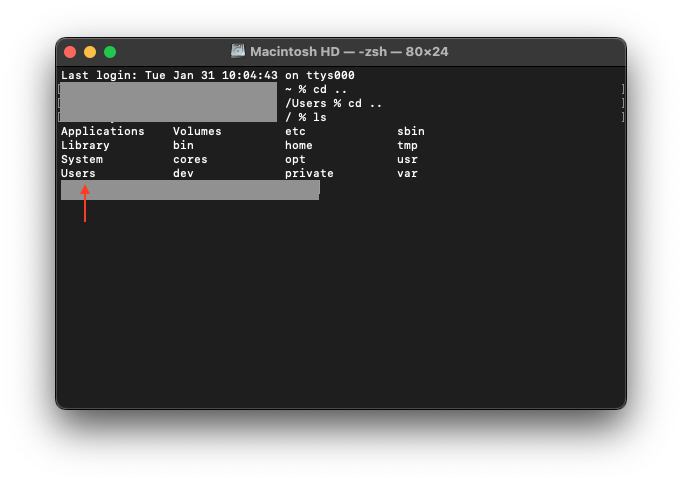Viewport: 682px width, 483px height.
Task: Click the window title 'Macintosh HD — -zsh — 80×24'
Action: [x=349, y=52]
